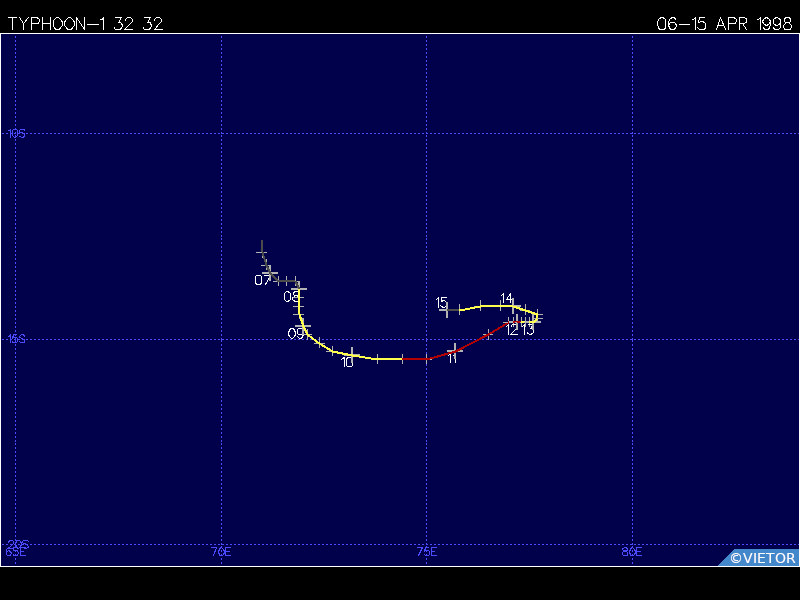Click the 10S latitude label
Screen dimensions: 800x600
pyautogui.click(x=16, y=134)
